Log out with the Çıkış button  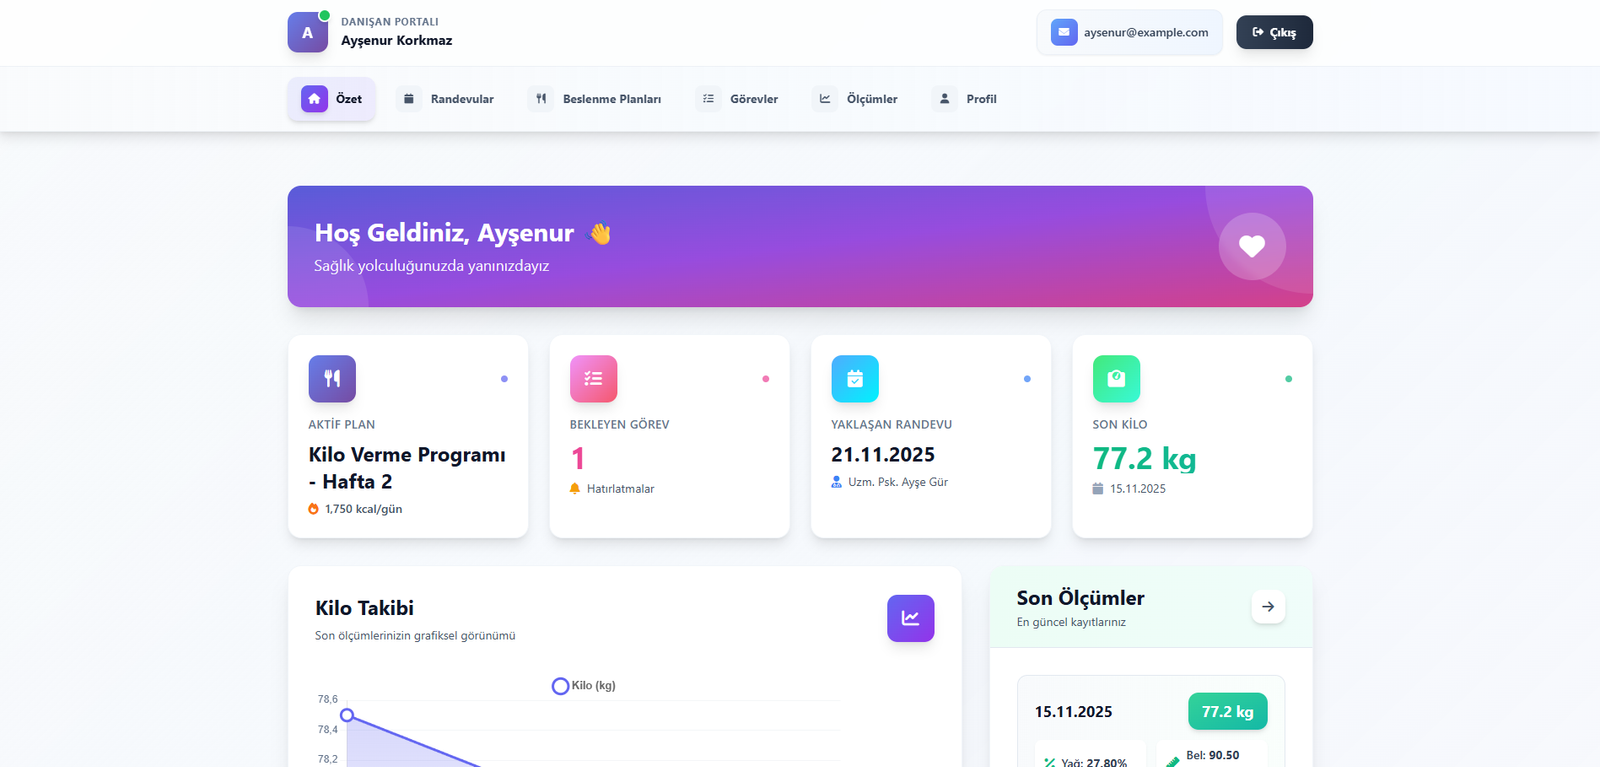pyautogui.click(x=1274, y=32)
